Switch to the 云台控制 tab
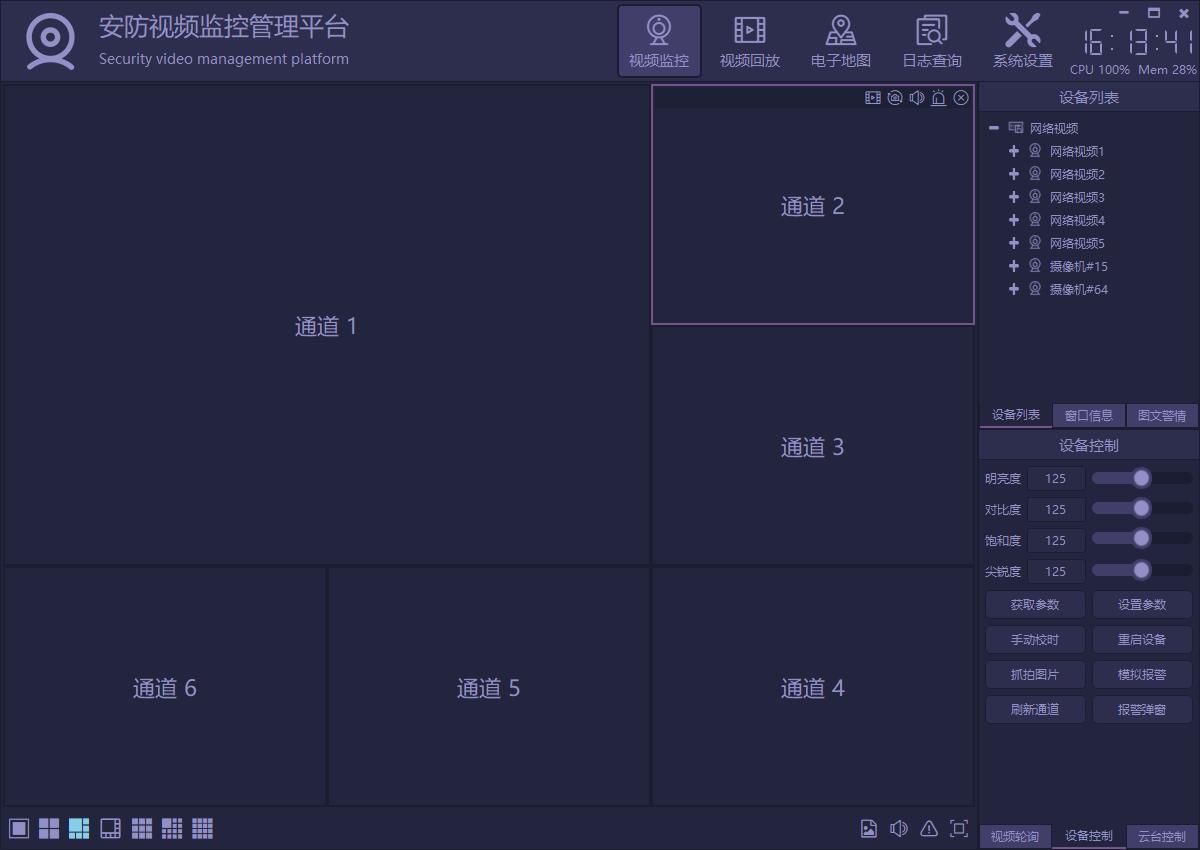The image size is (1200, 850). (1162, 836)
